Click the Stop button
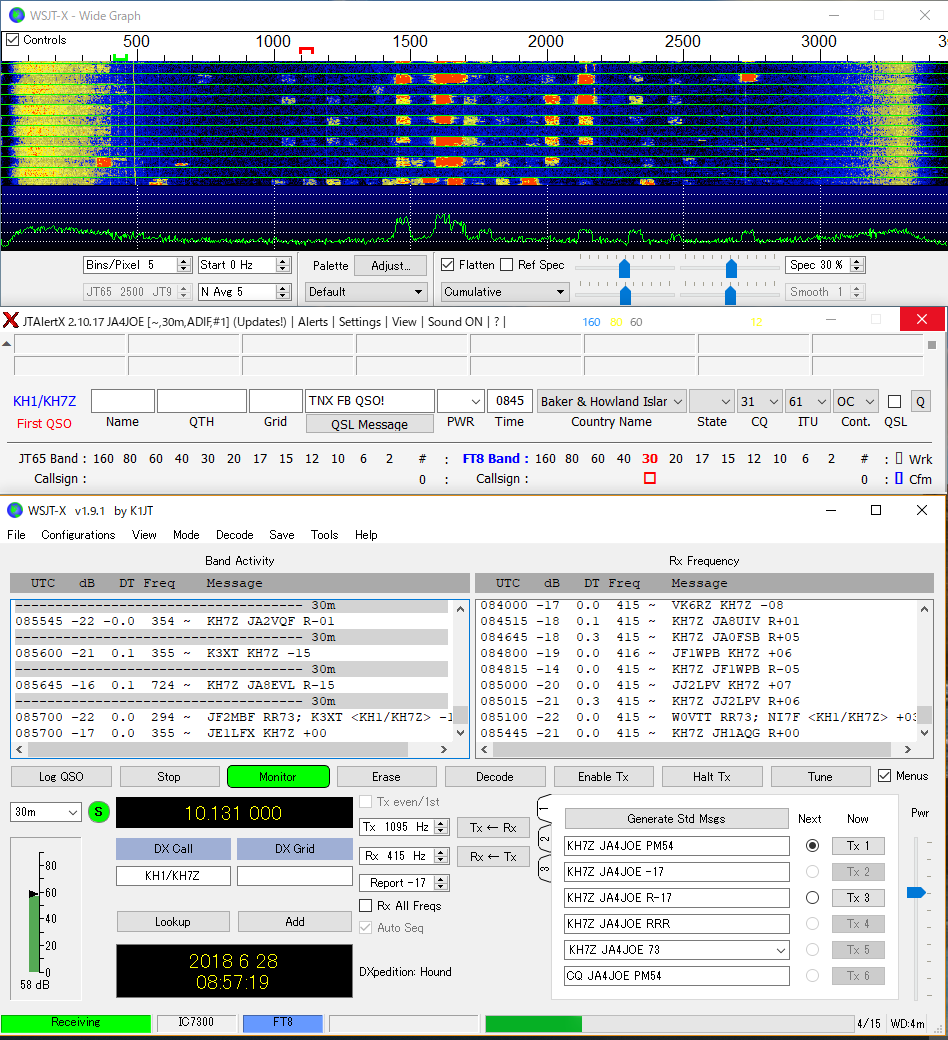The width and height of the screenshot is (948, 1040). click(169, 777)
